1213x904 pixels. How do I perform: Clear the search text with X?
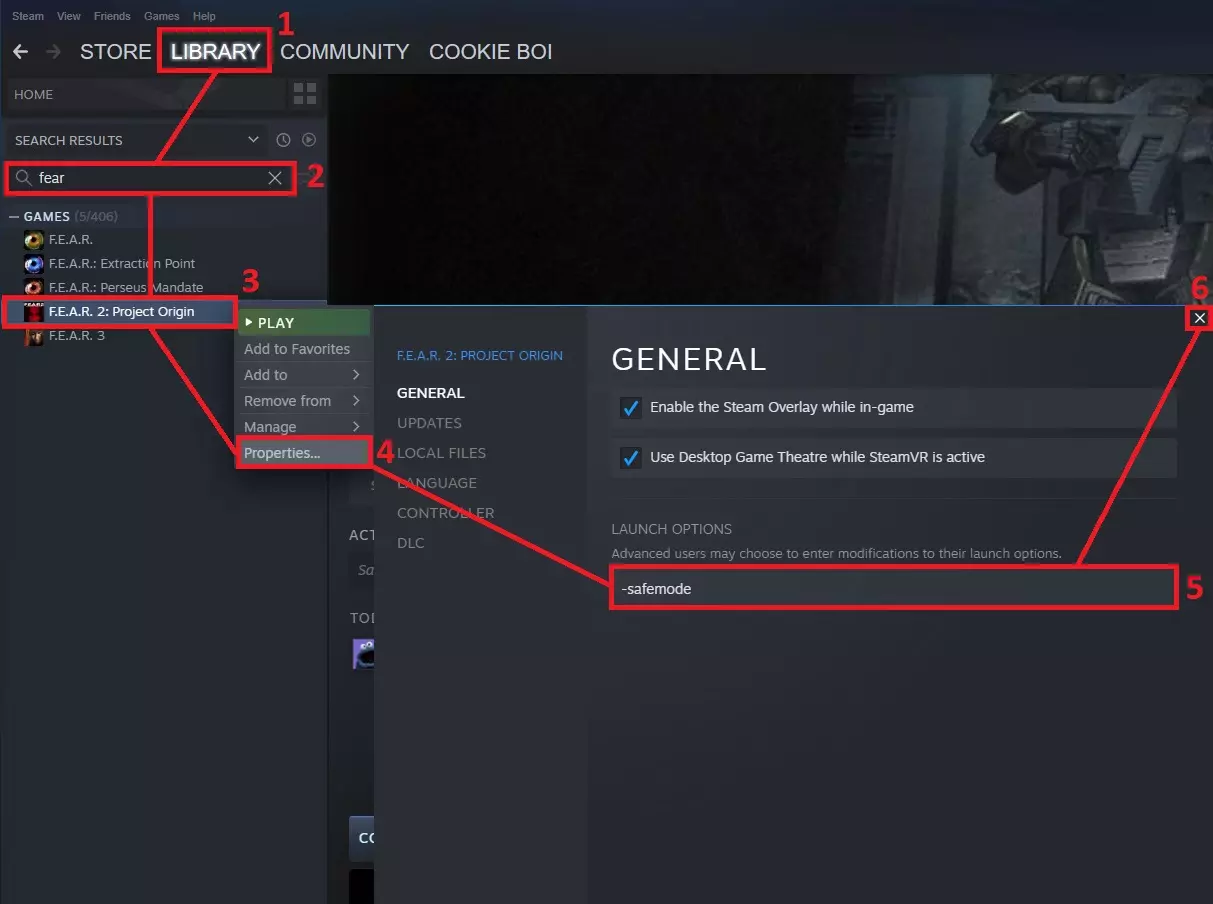[275, 178]
